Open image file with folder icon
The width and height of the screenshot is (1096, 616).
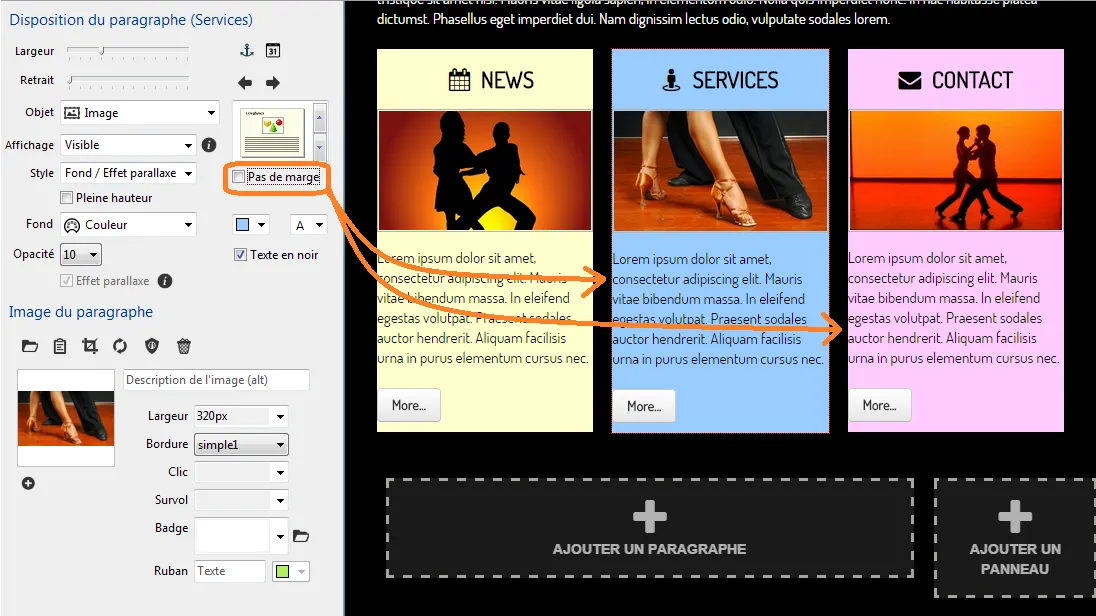(x=29, y=346)
